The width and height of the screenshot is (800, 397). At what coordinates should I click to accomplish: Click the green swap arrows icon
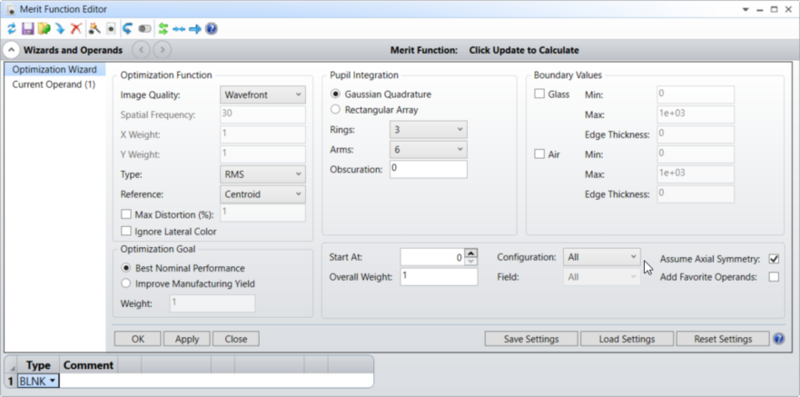click(x=163, y=29)
